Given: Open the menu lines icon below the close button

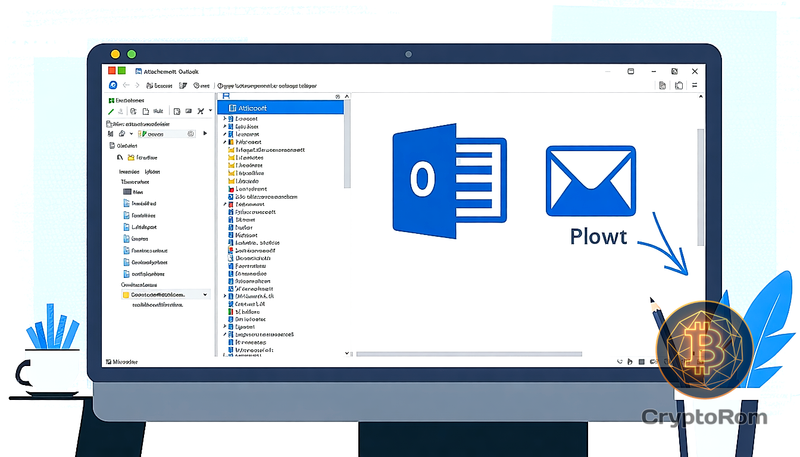Looking at the screenshot, I should (x=694, y=85).
